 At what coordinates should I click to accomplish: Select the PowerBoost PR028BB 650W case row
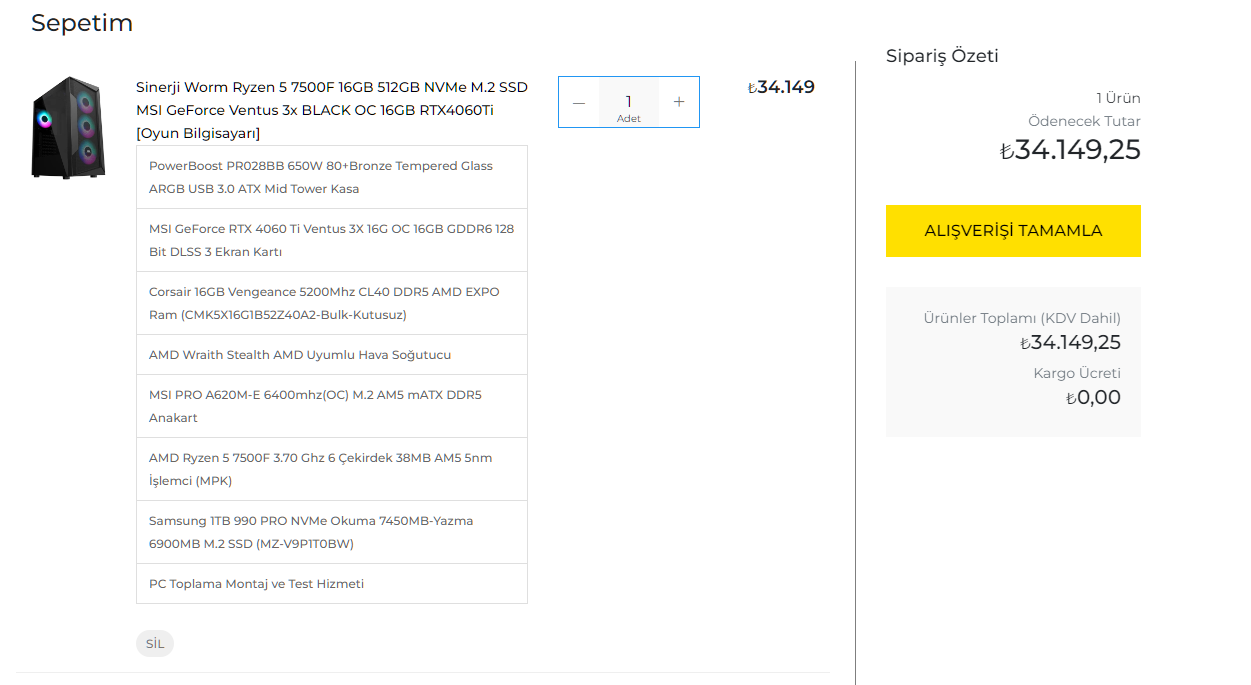click(x=331, y=177)
